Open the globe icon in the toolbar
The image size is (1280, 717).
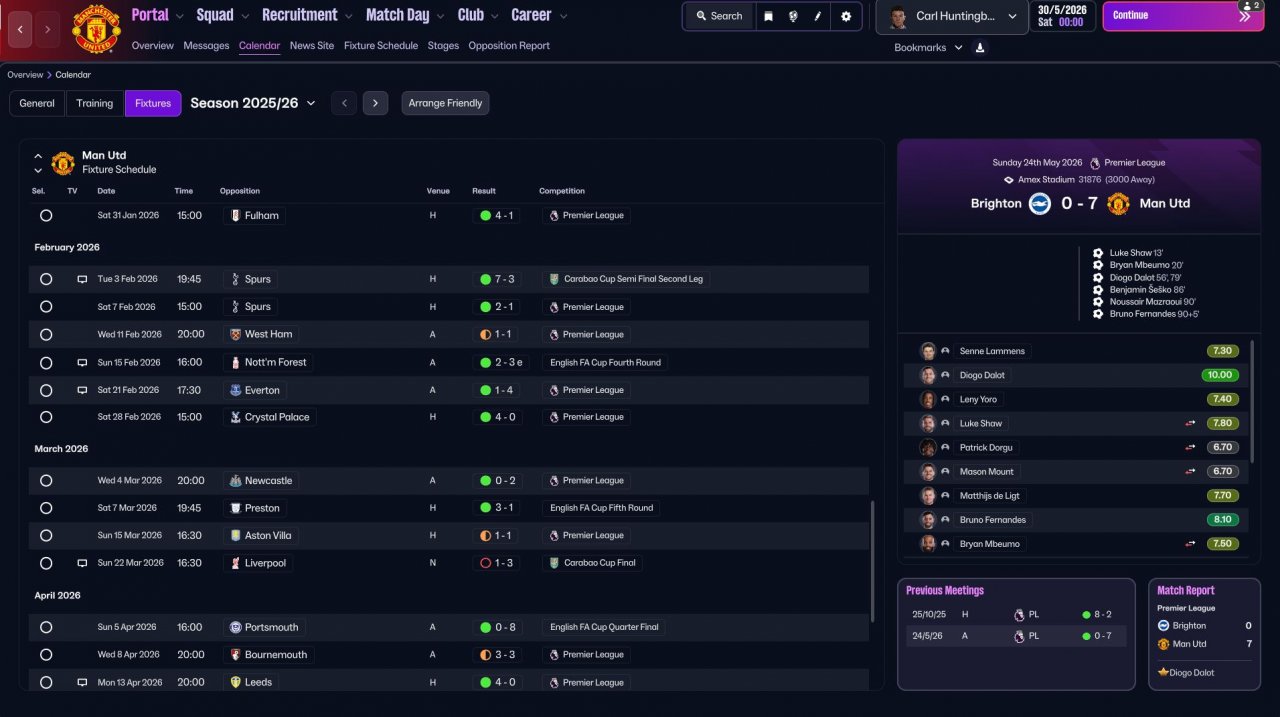(x=793, y=16)
